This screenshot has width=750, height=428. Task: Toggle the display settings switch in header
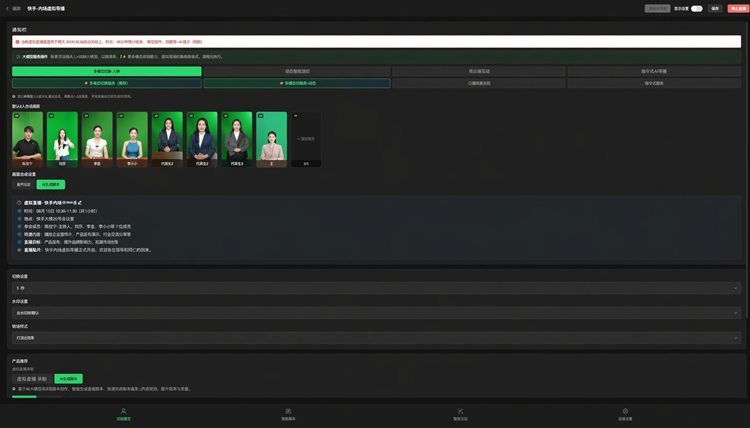pos(696,9)
